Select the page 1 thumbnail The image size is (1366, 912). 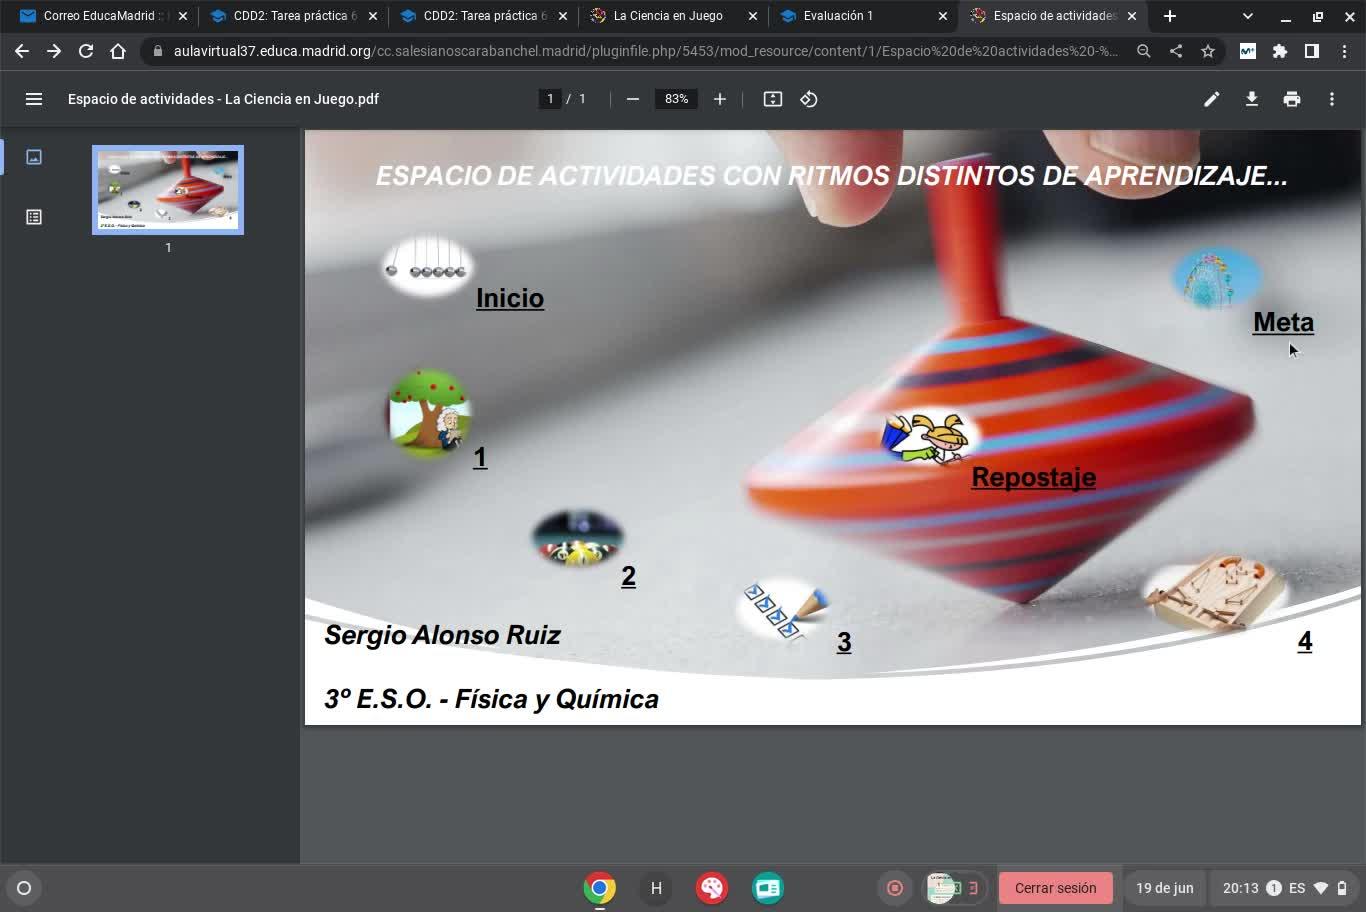(x=168, y=190)
